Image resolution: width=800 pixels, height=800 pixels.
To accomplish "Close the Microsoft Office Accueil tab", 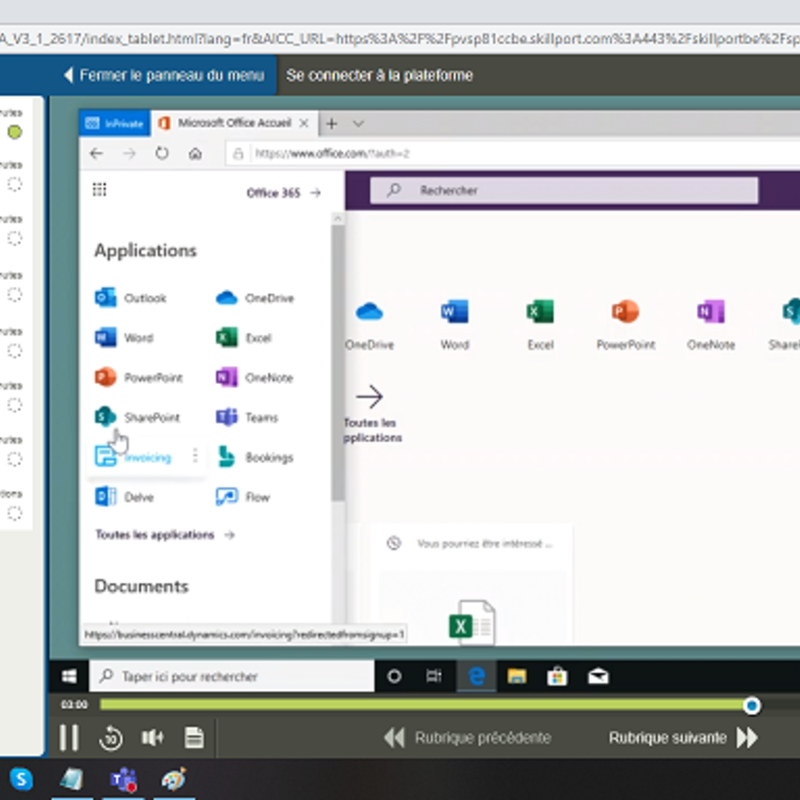I will pyautogui.click(x=304, y=123).
